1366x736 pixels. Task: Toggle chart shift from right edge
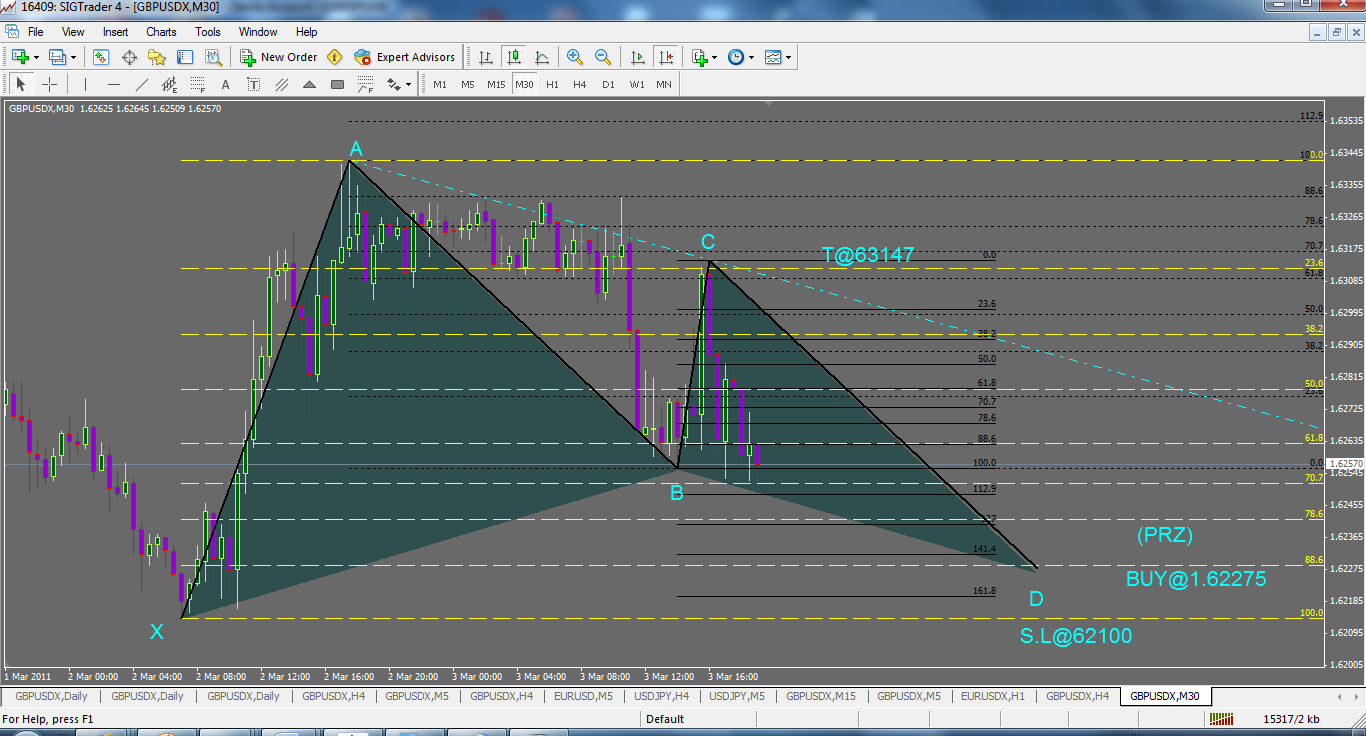click(x=665, y=57)
